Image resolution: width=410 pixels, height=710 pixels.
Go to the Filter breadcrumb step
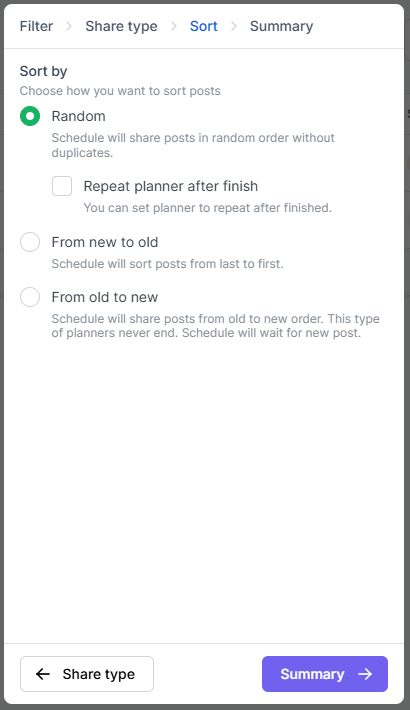click(x=36, y=26)
